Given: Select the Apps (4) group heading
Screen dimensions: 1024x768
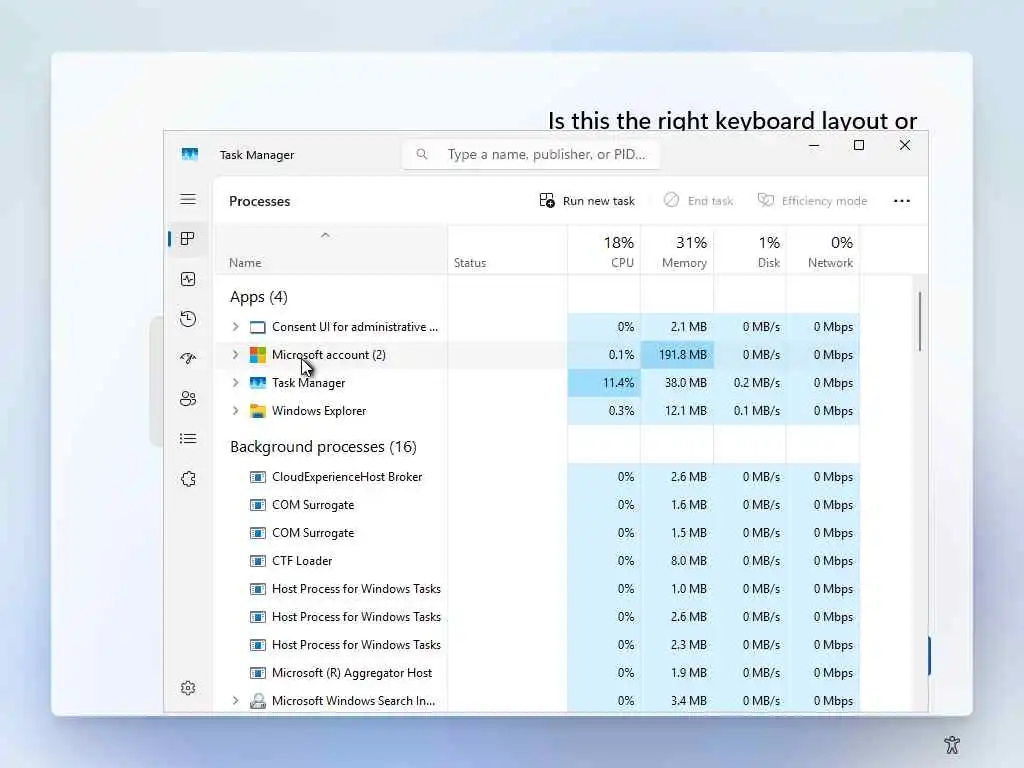Looking at the screenshot, I should pos(259,297).
